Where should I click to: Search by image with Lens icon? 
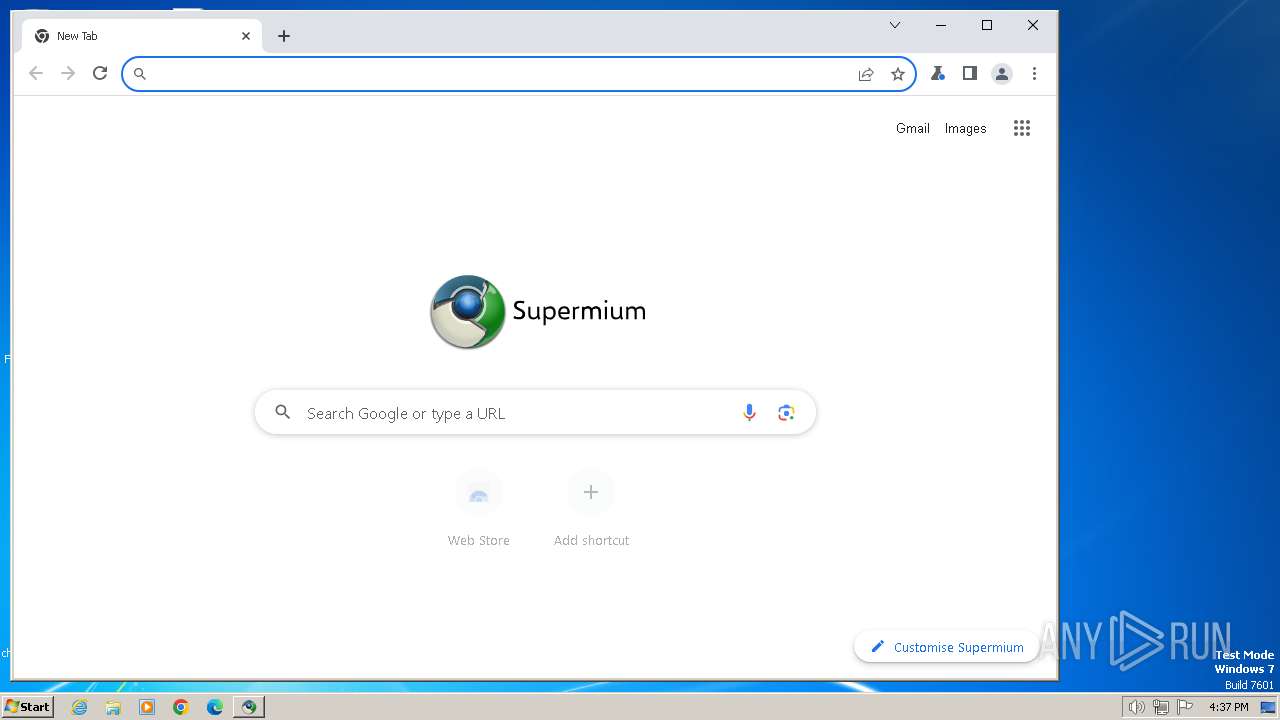(786, 413)
